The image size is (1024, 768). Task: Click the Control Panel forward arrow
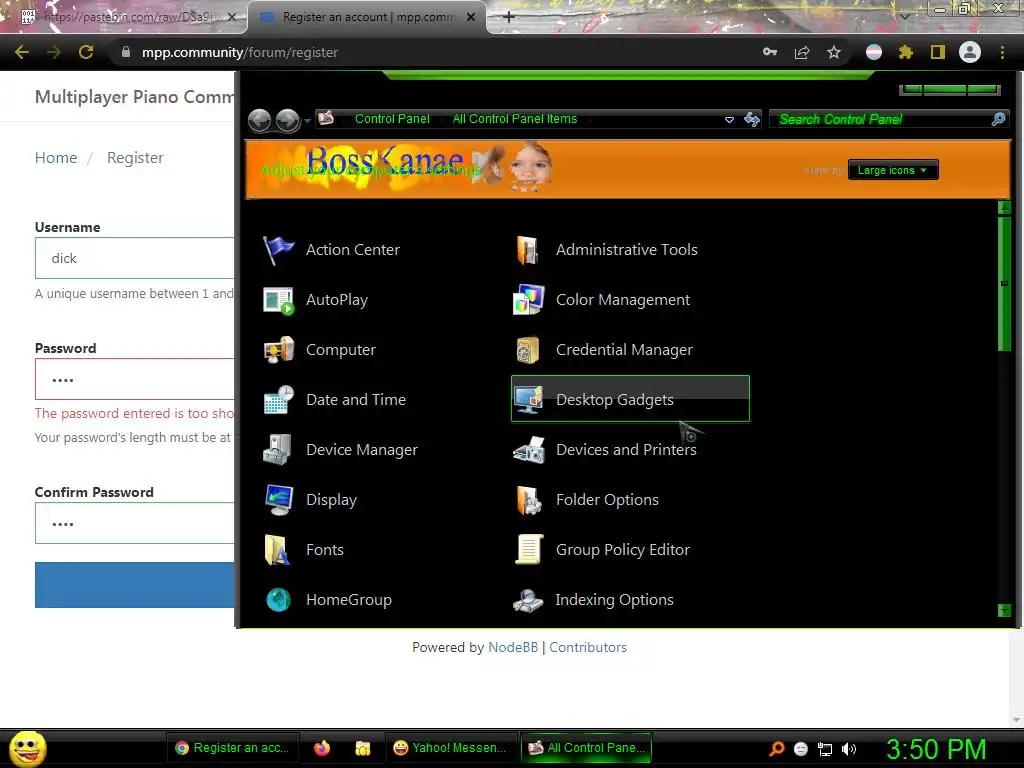[287, 120]
